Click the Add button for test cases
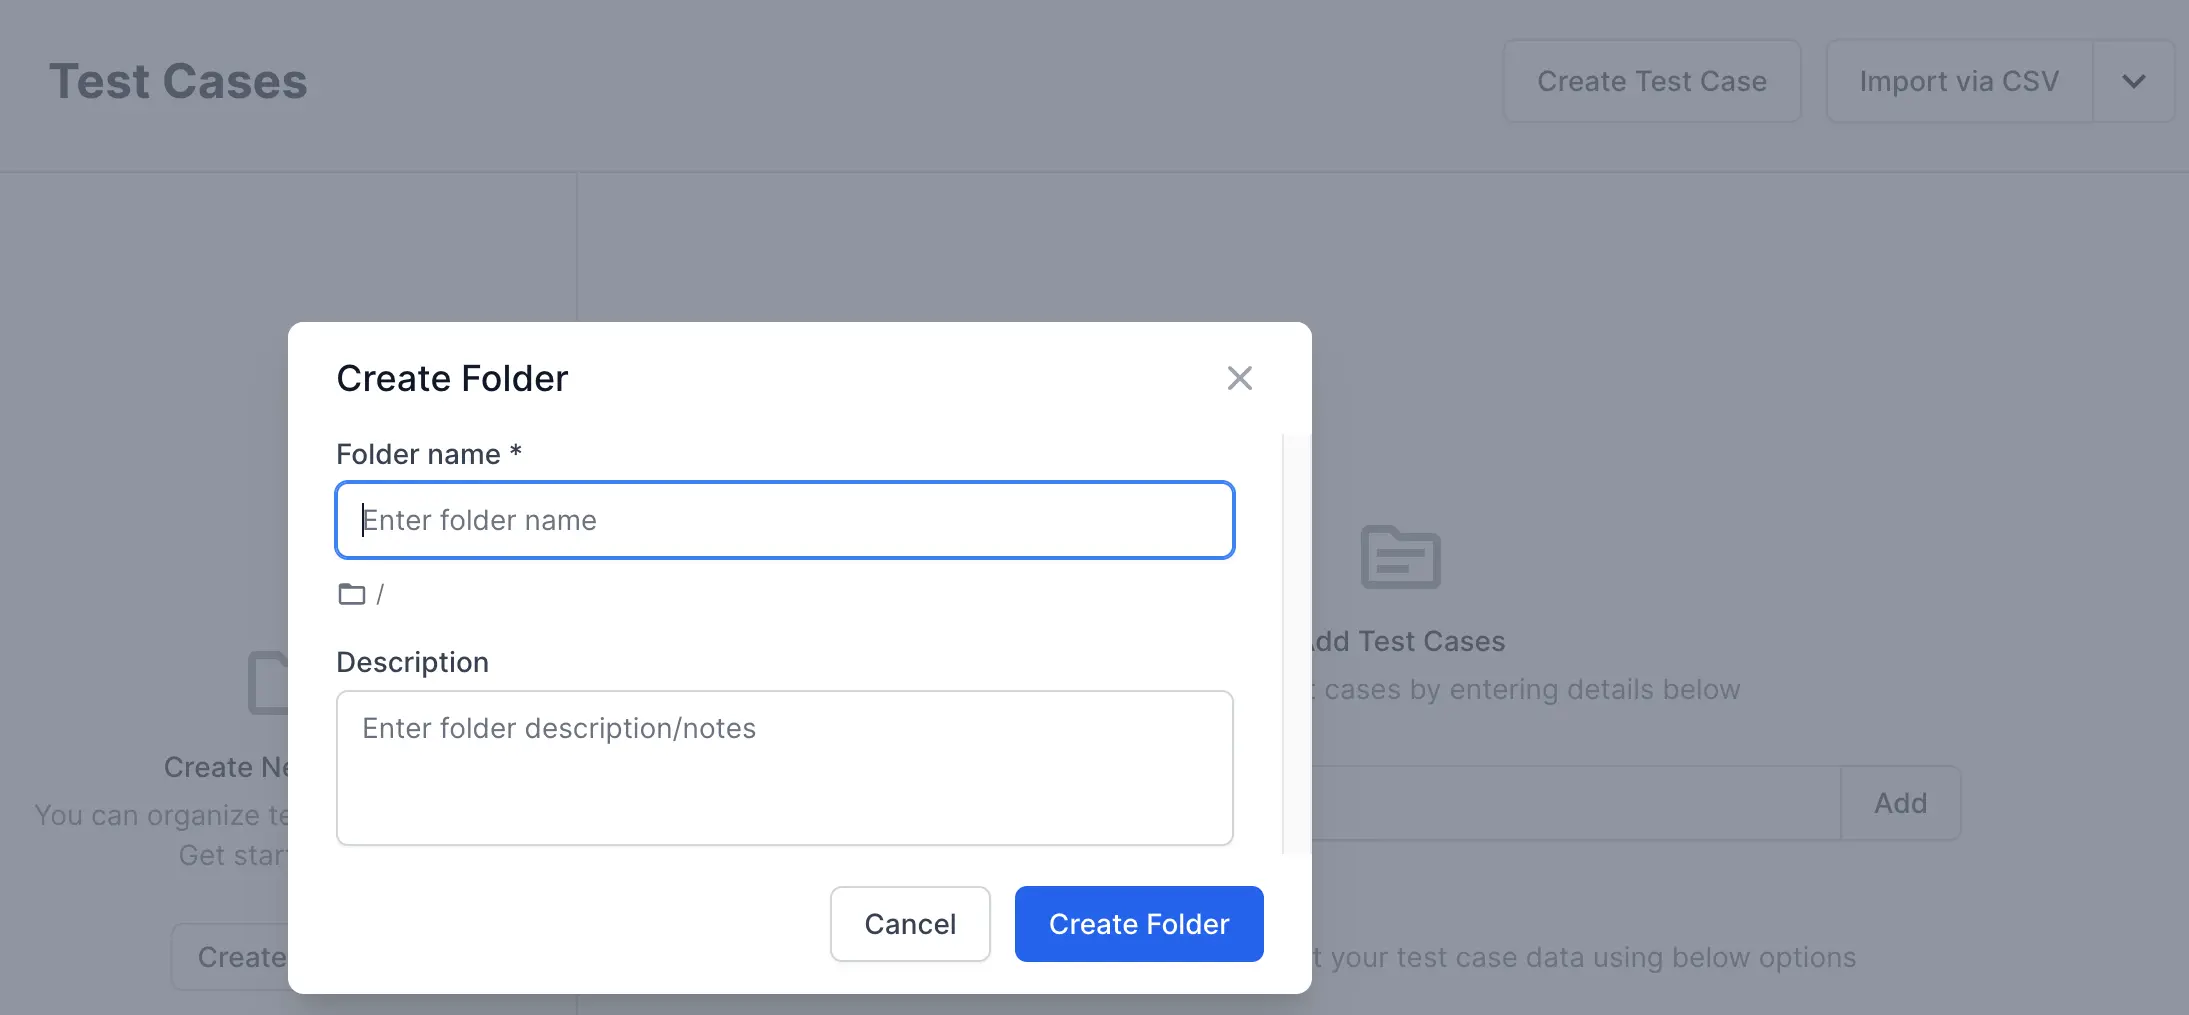The height and width of the screenshot is (1015, 2189). click(x=1900, y=803)
